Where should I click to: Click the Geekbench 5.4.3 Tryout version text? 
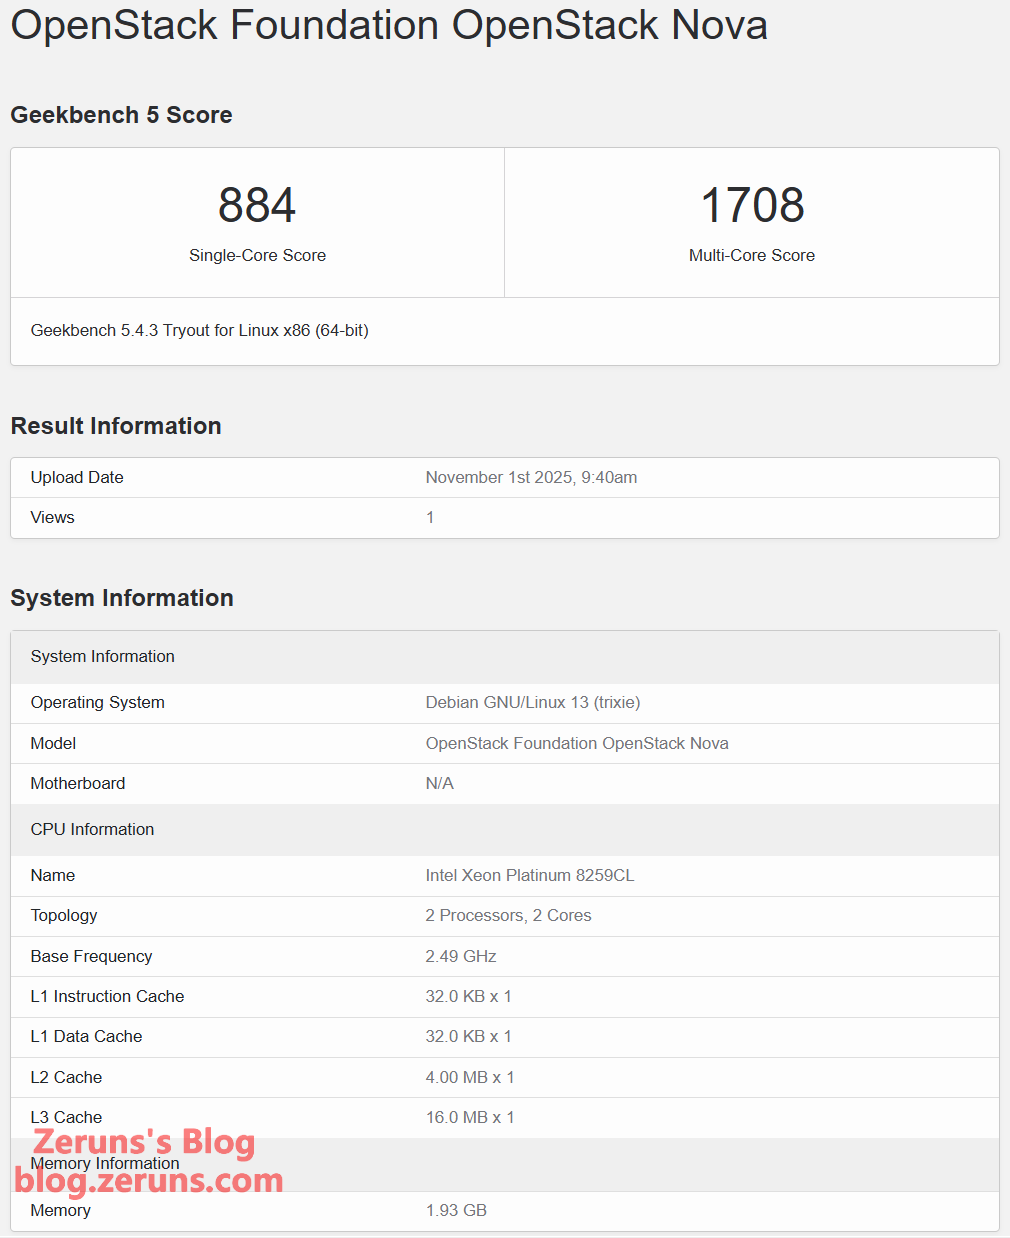pyautogui.click(x=199, y=331)
